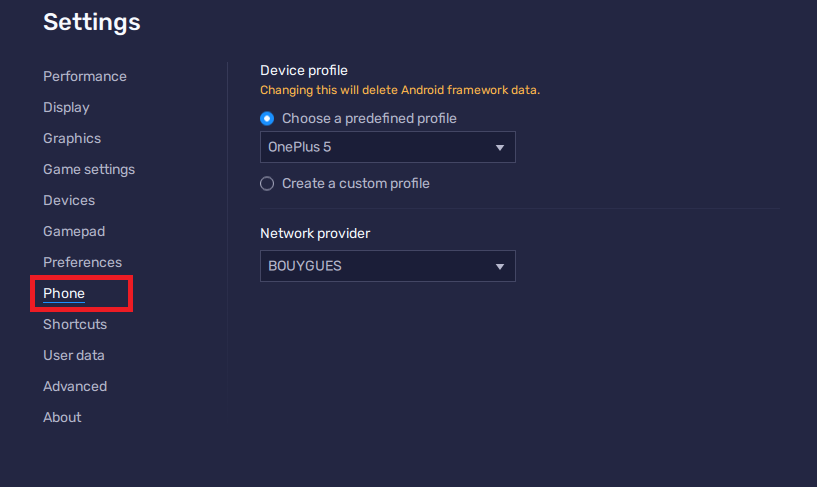Click the 'Choose a predefined profile' label

point(369,118)
